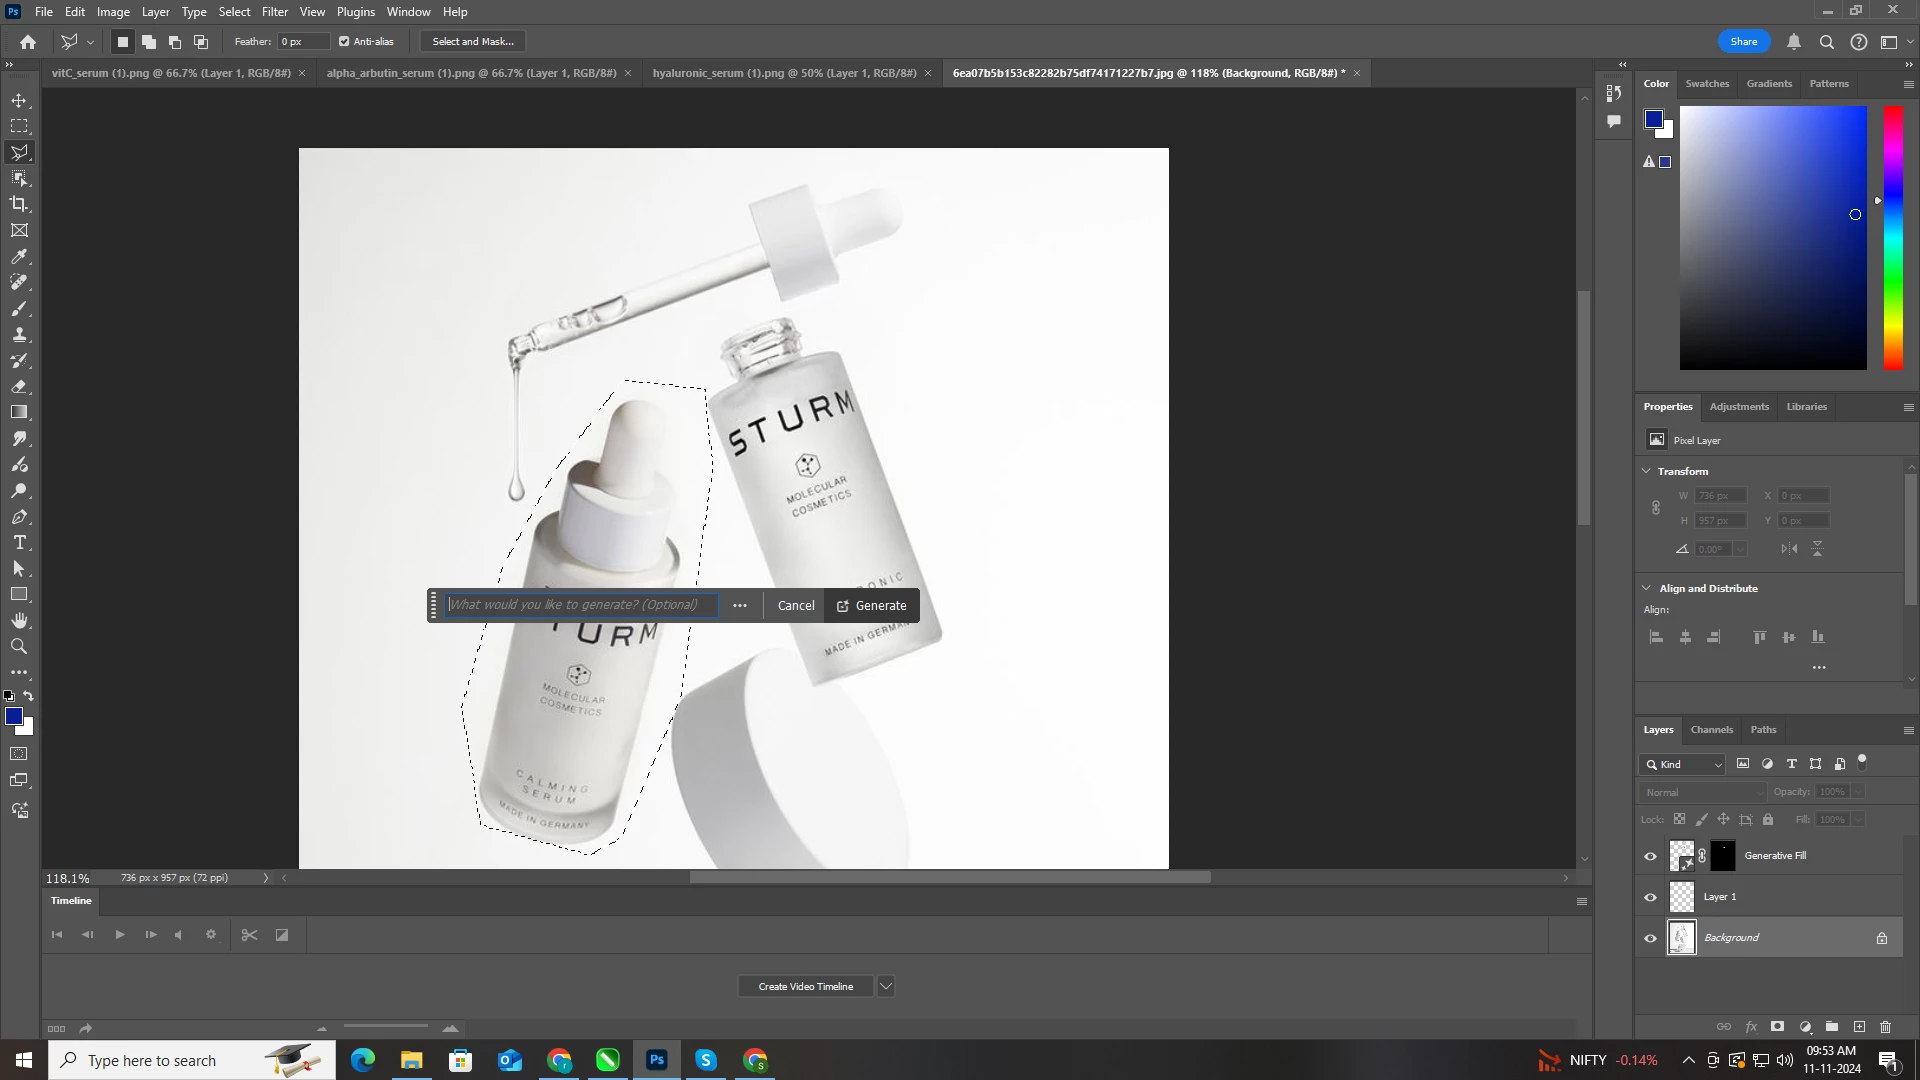Switch to the Channels tab

point(1711,730)
